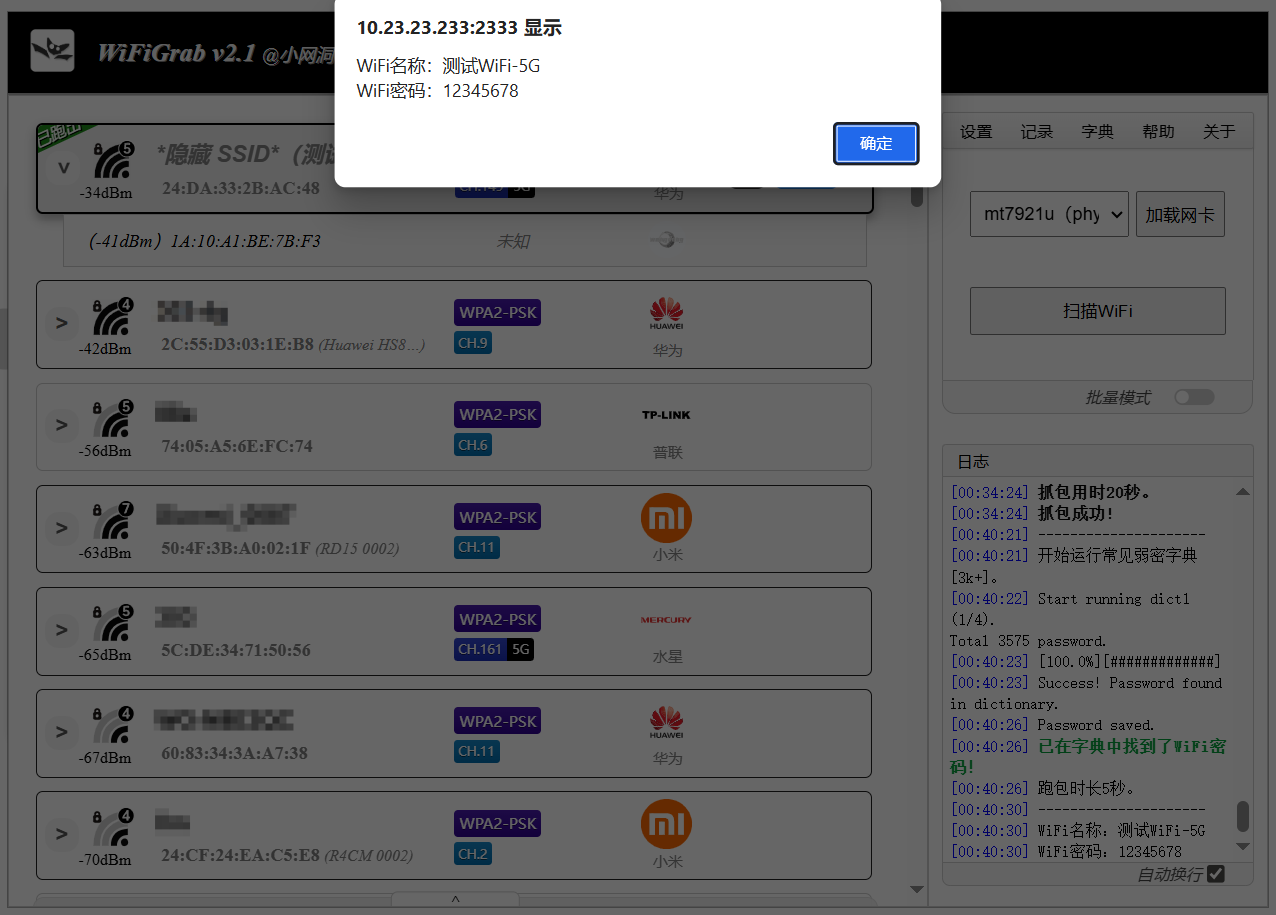Screen dimensions: 1276x915
Task: Click the log panel scrollbar thumb
Action: 1243,816
